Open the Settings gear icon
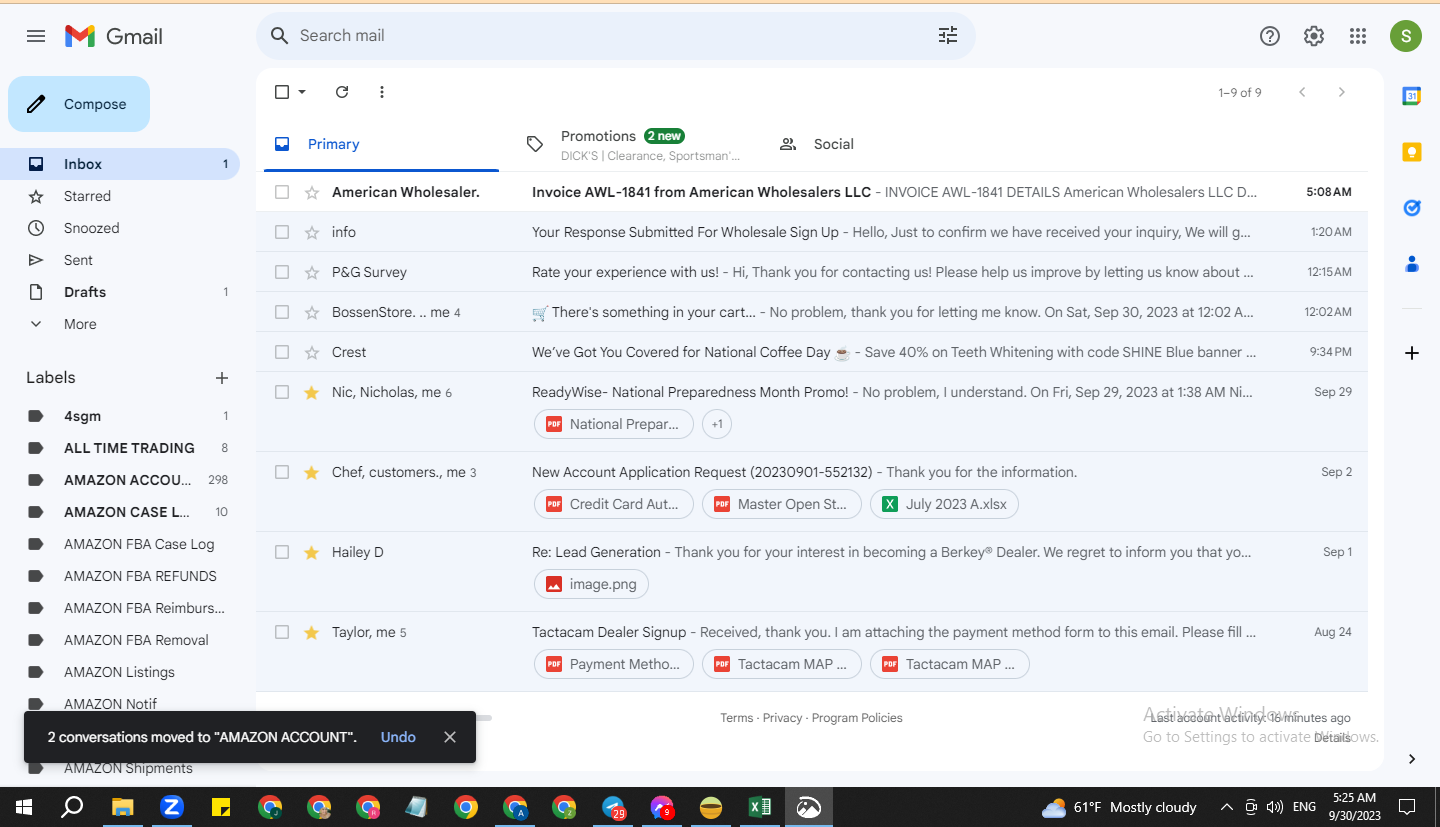Screen dimensions: 1440x827 point(1314,36)
